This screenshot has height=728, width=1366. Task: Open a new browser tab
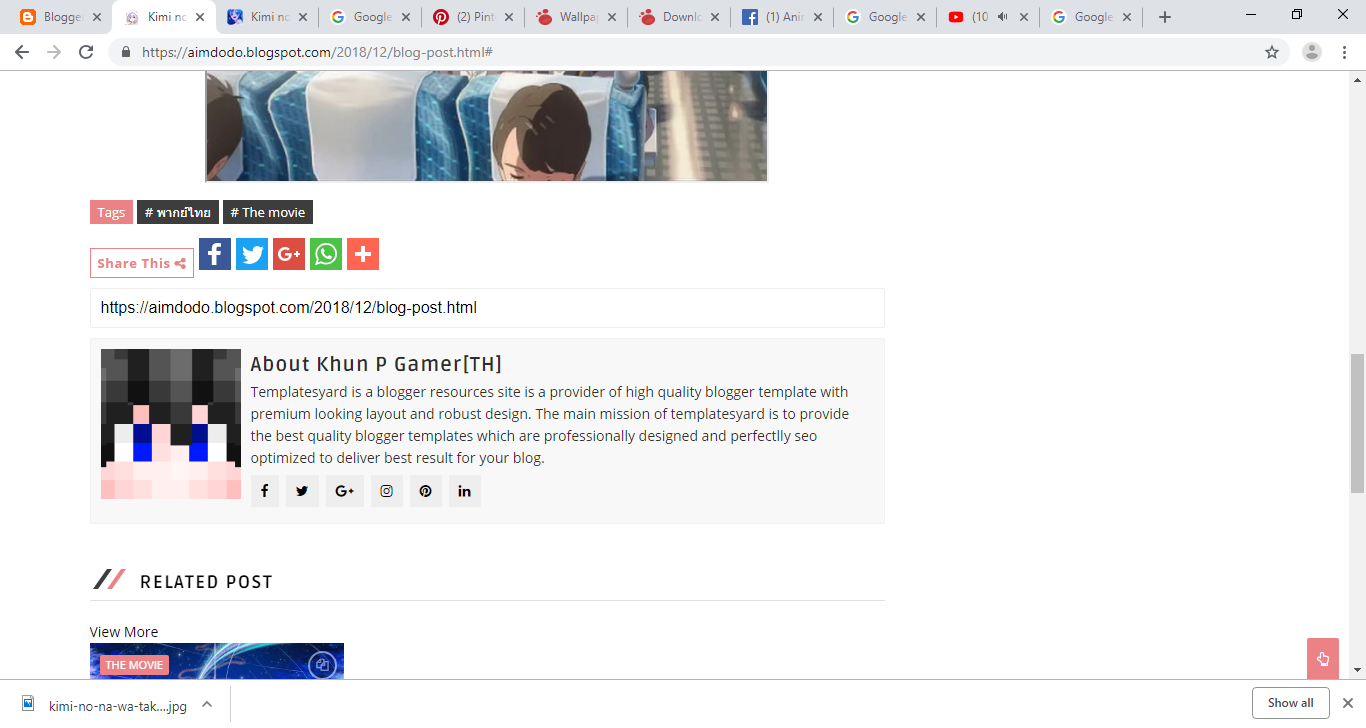pos(1164,17)
